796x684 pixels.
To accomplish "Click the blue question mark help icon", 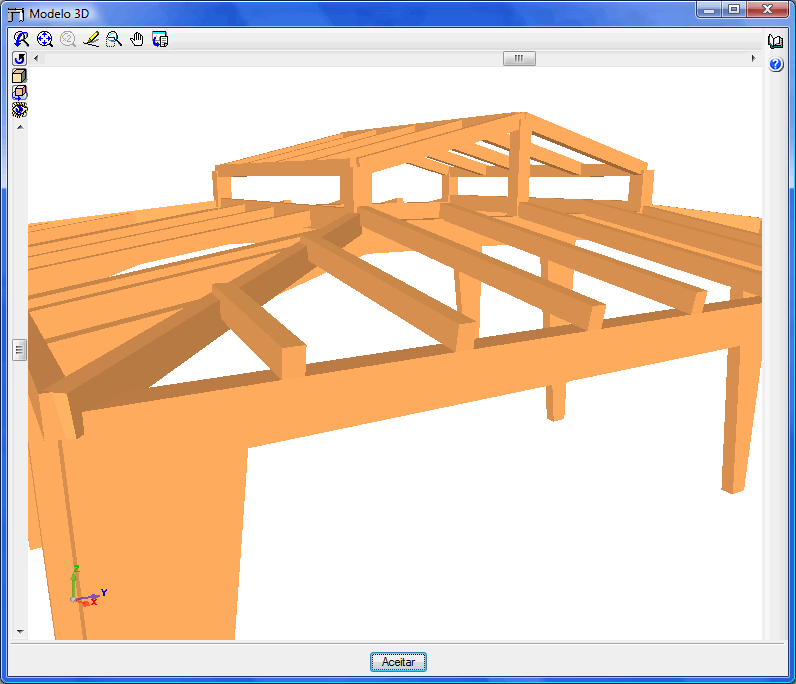I will pyautogui.click(x=775, y=64).
